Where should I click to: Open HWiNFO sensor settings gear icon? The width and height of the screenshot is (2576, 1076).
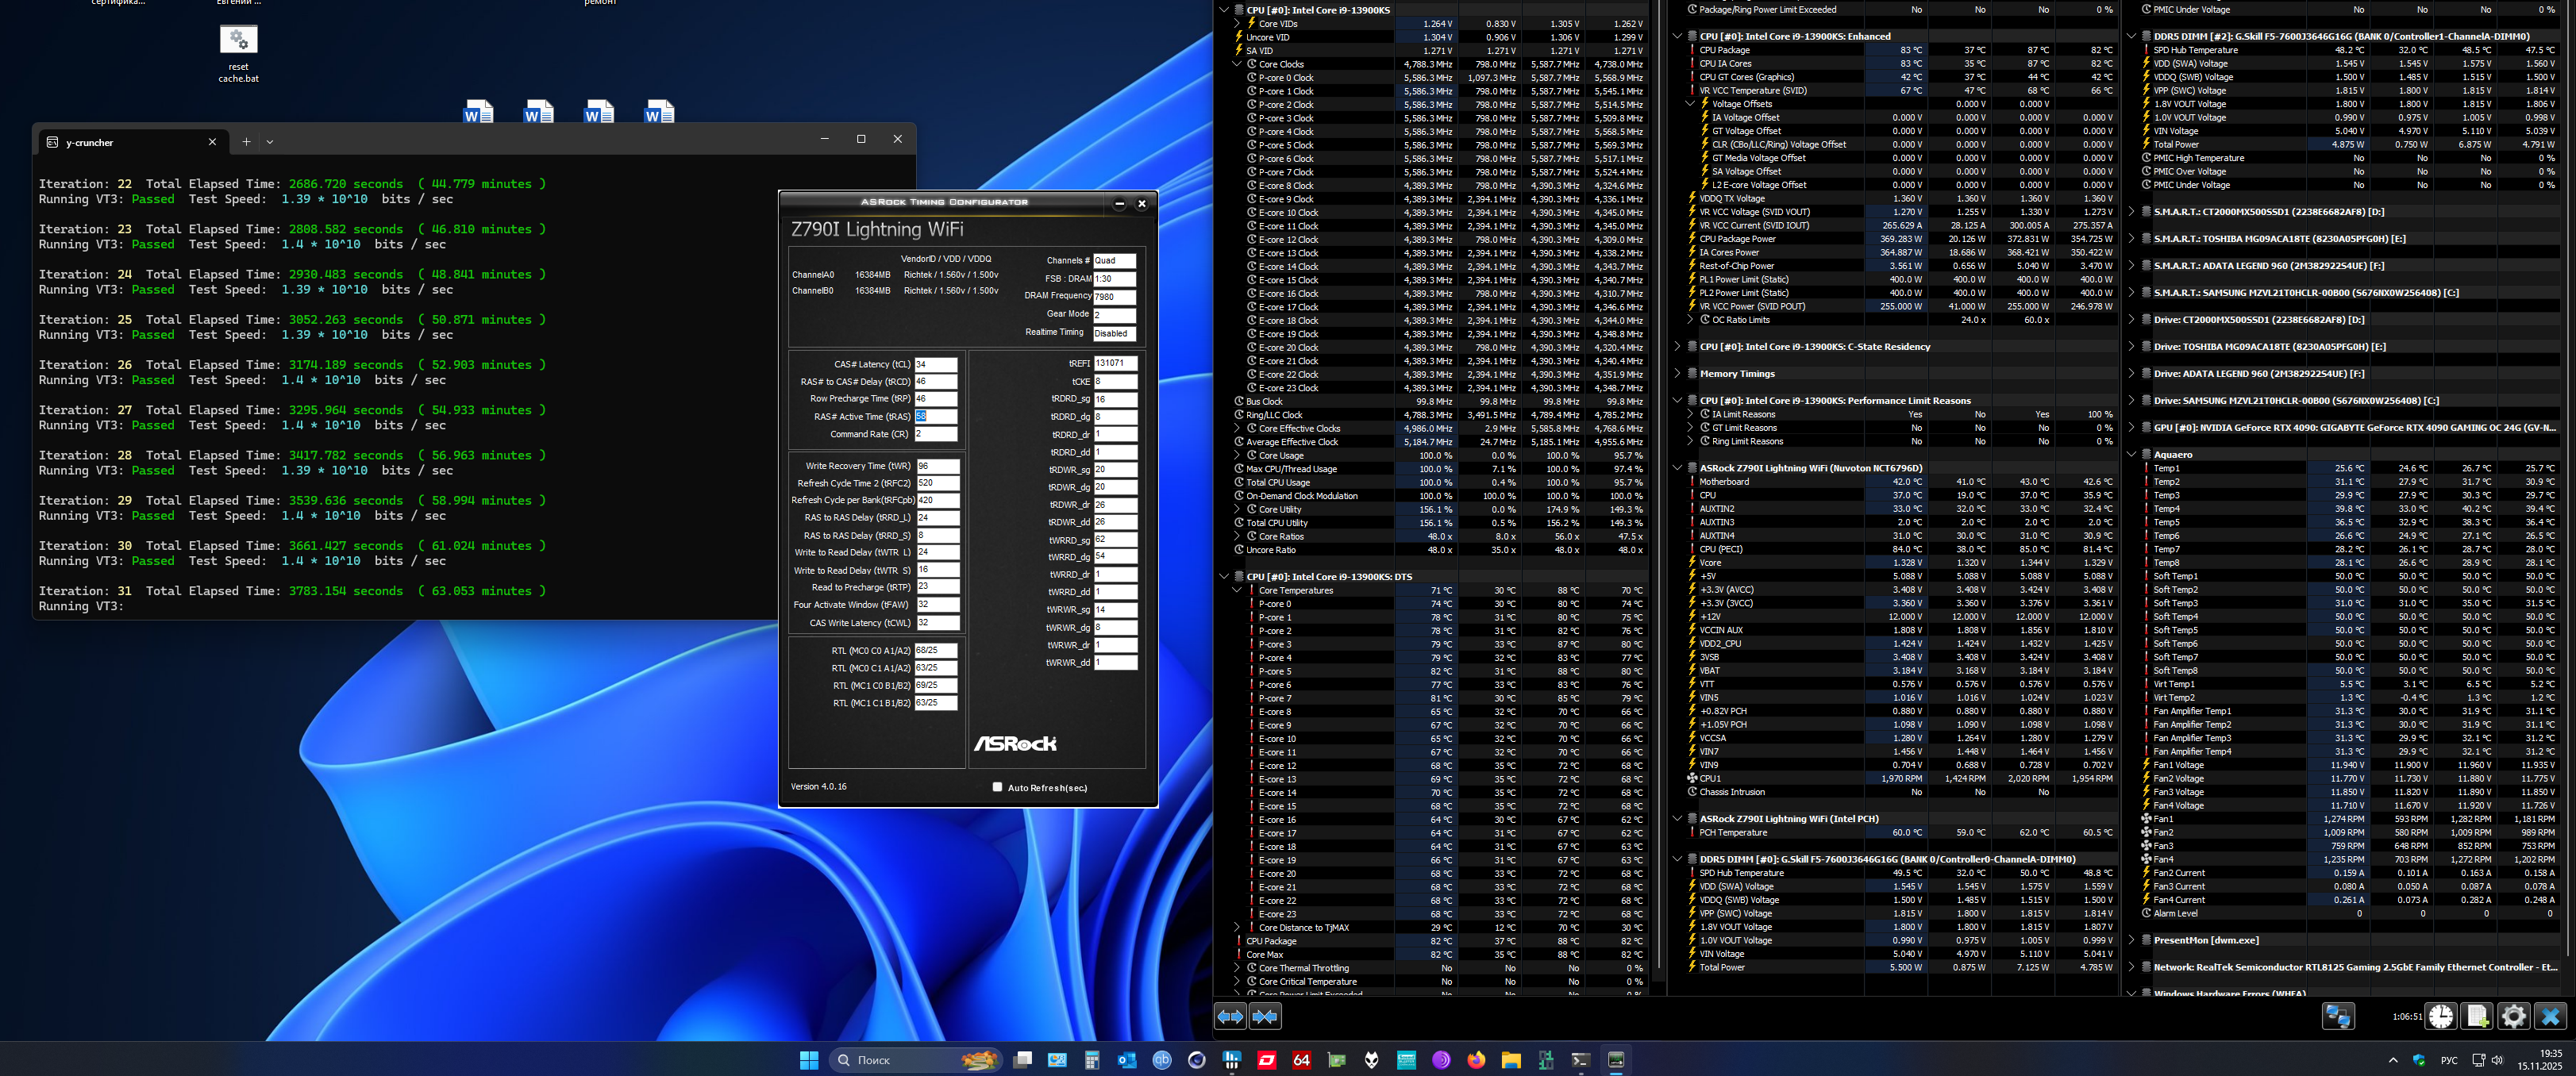(2513, 1016)
